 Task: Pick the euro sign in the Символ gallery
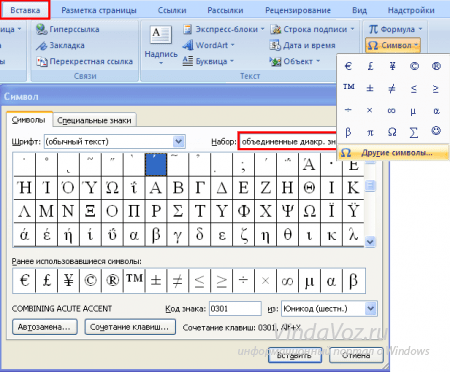pyautogui.click(x=348, y=66)
